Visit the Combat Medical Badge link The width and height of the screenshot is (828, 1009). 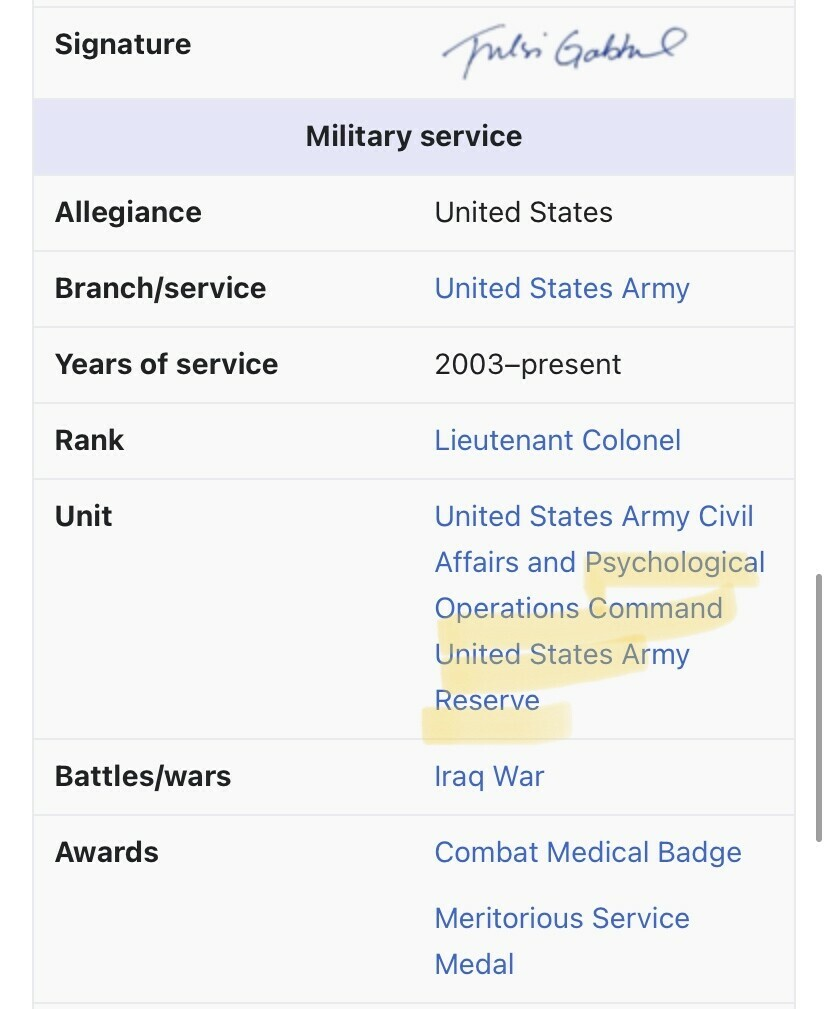588,853
